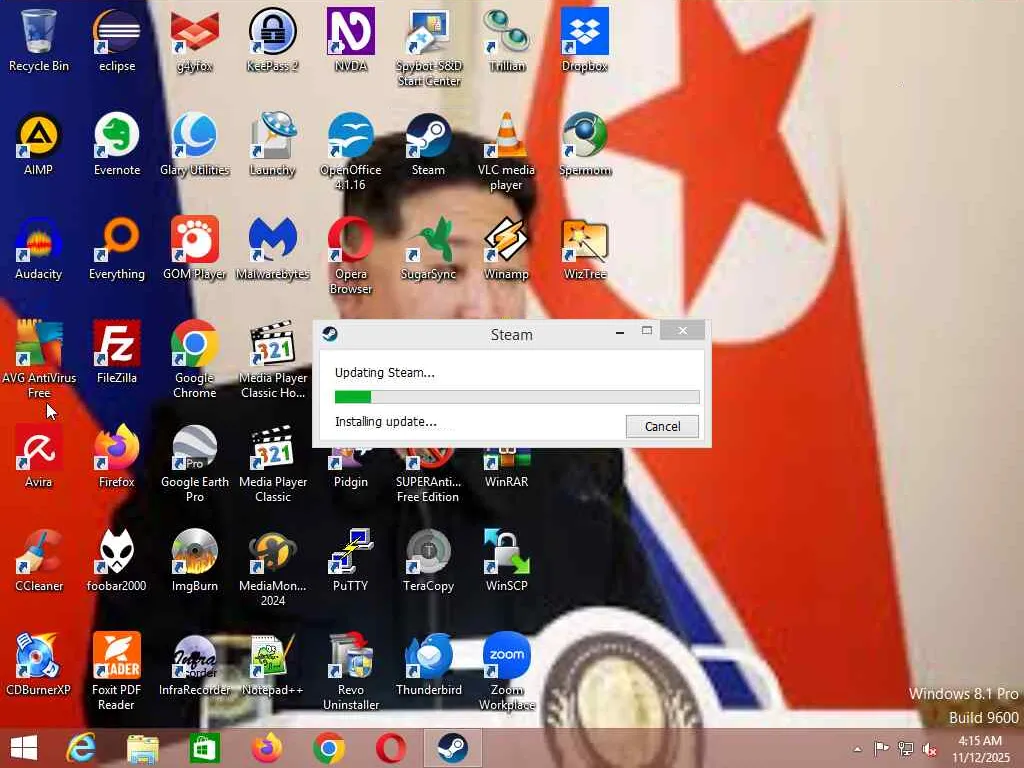Minimize the Steam update window

(620, 332)
